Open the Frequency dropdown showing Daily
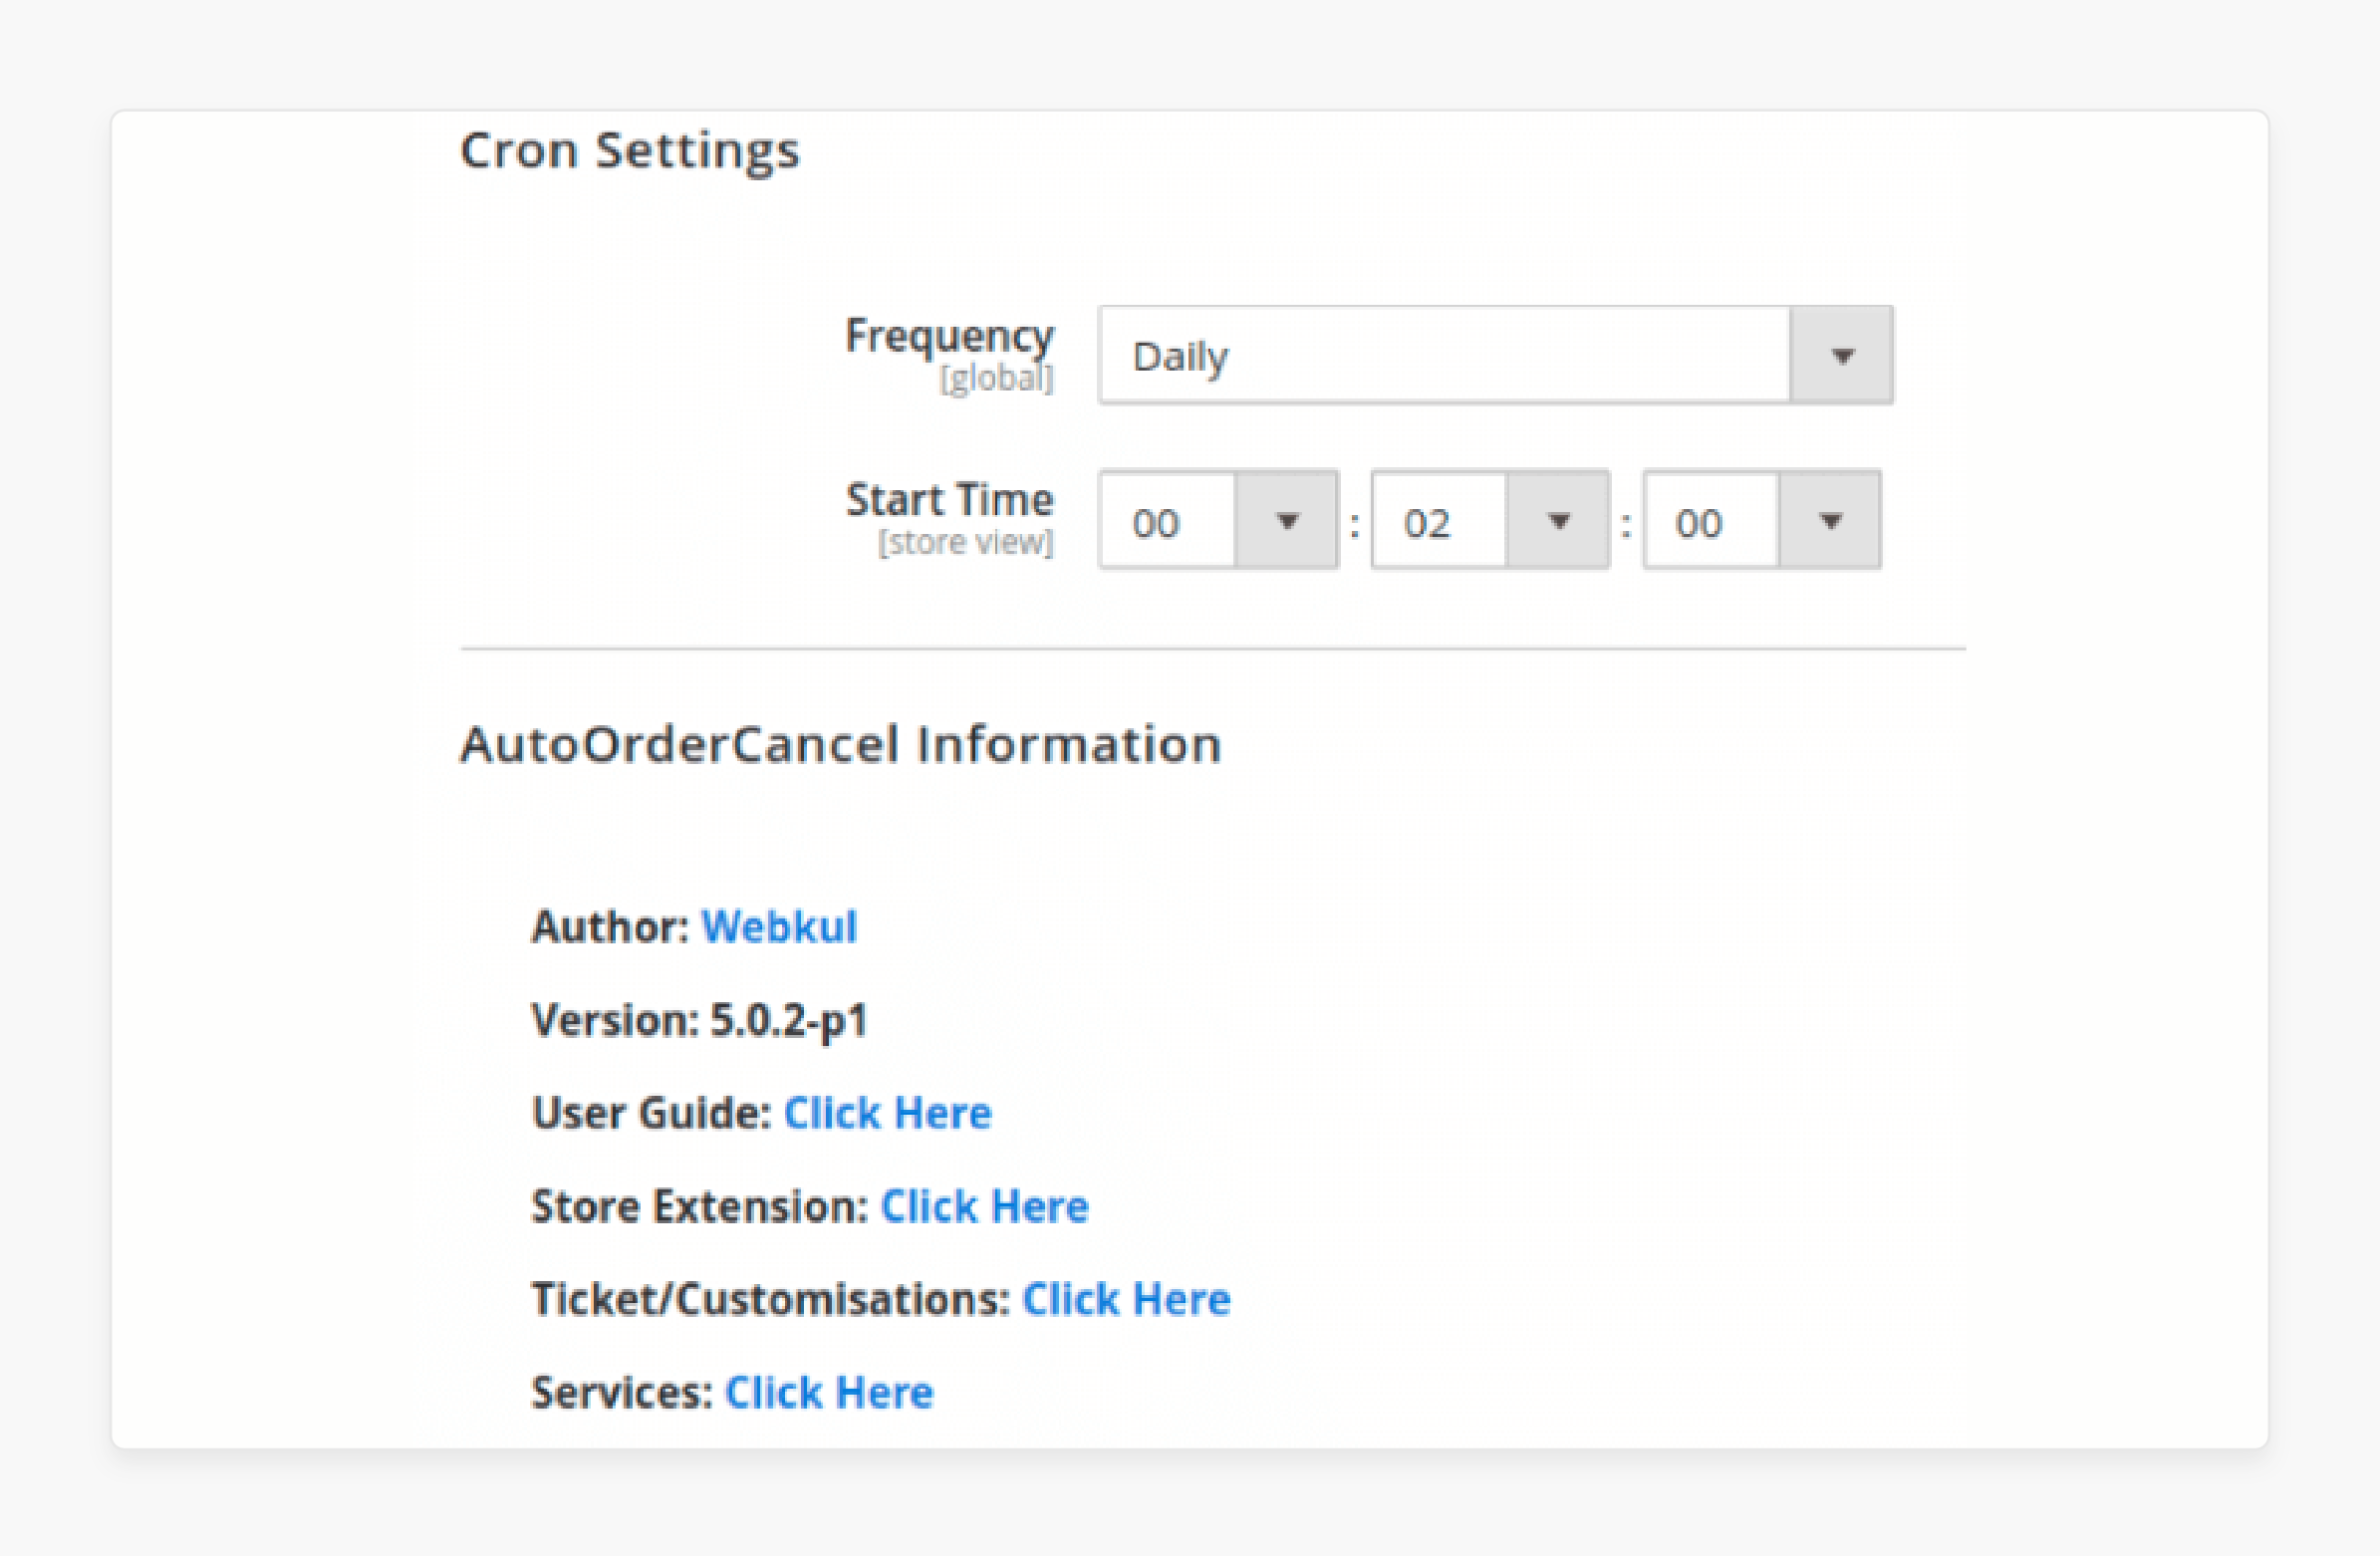 (1495, 355)
